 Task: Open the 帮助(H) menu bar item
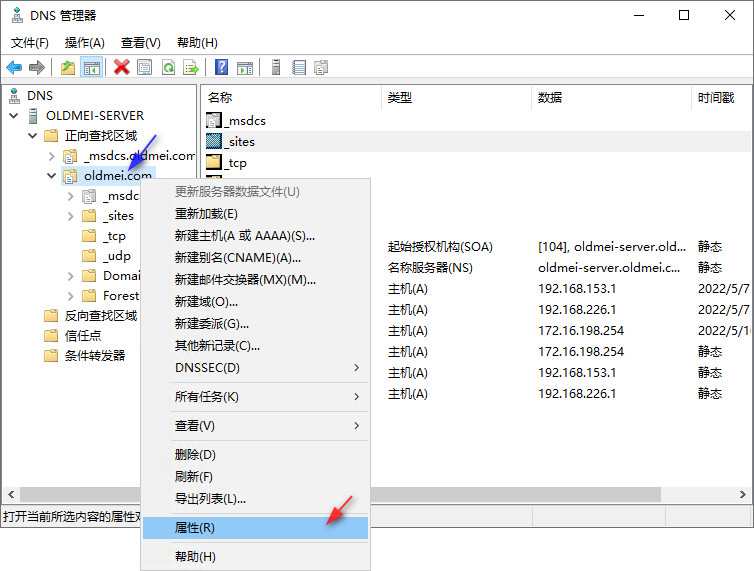pos(197,43)
